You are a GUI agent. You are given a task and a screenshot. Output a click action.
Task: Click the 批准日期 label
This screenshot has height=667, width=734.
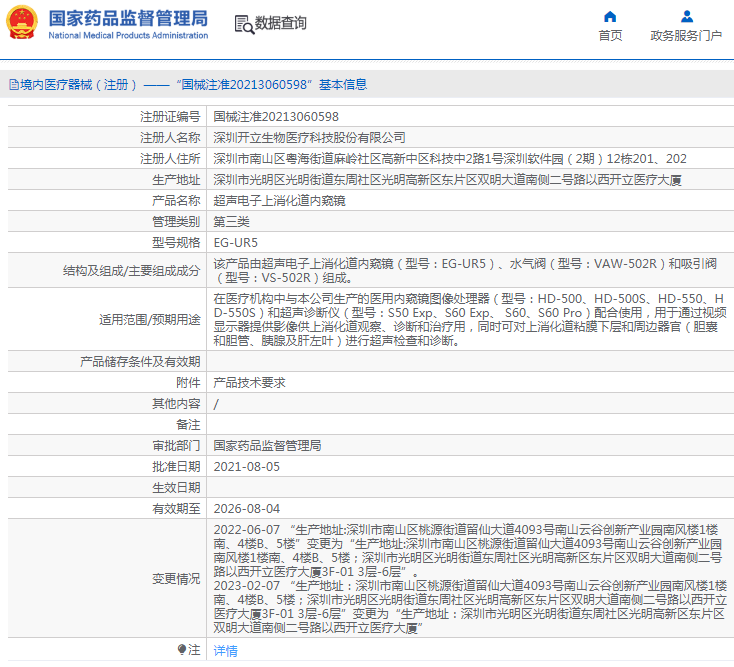pyautogui.click(x=176, y=467)
